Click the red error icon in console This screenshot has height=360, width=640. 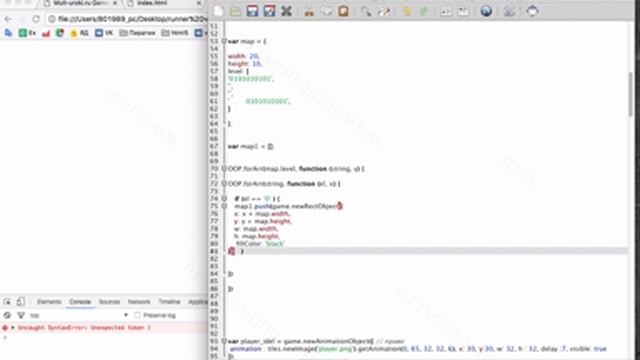point(5,327)
